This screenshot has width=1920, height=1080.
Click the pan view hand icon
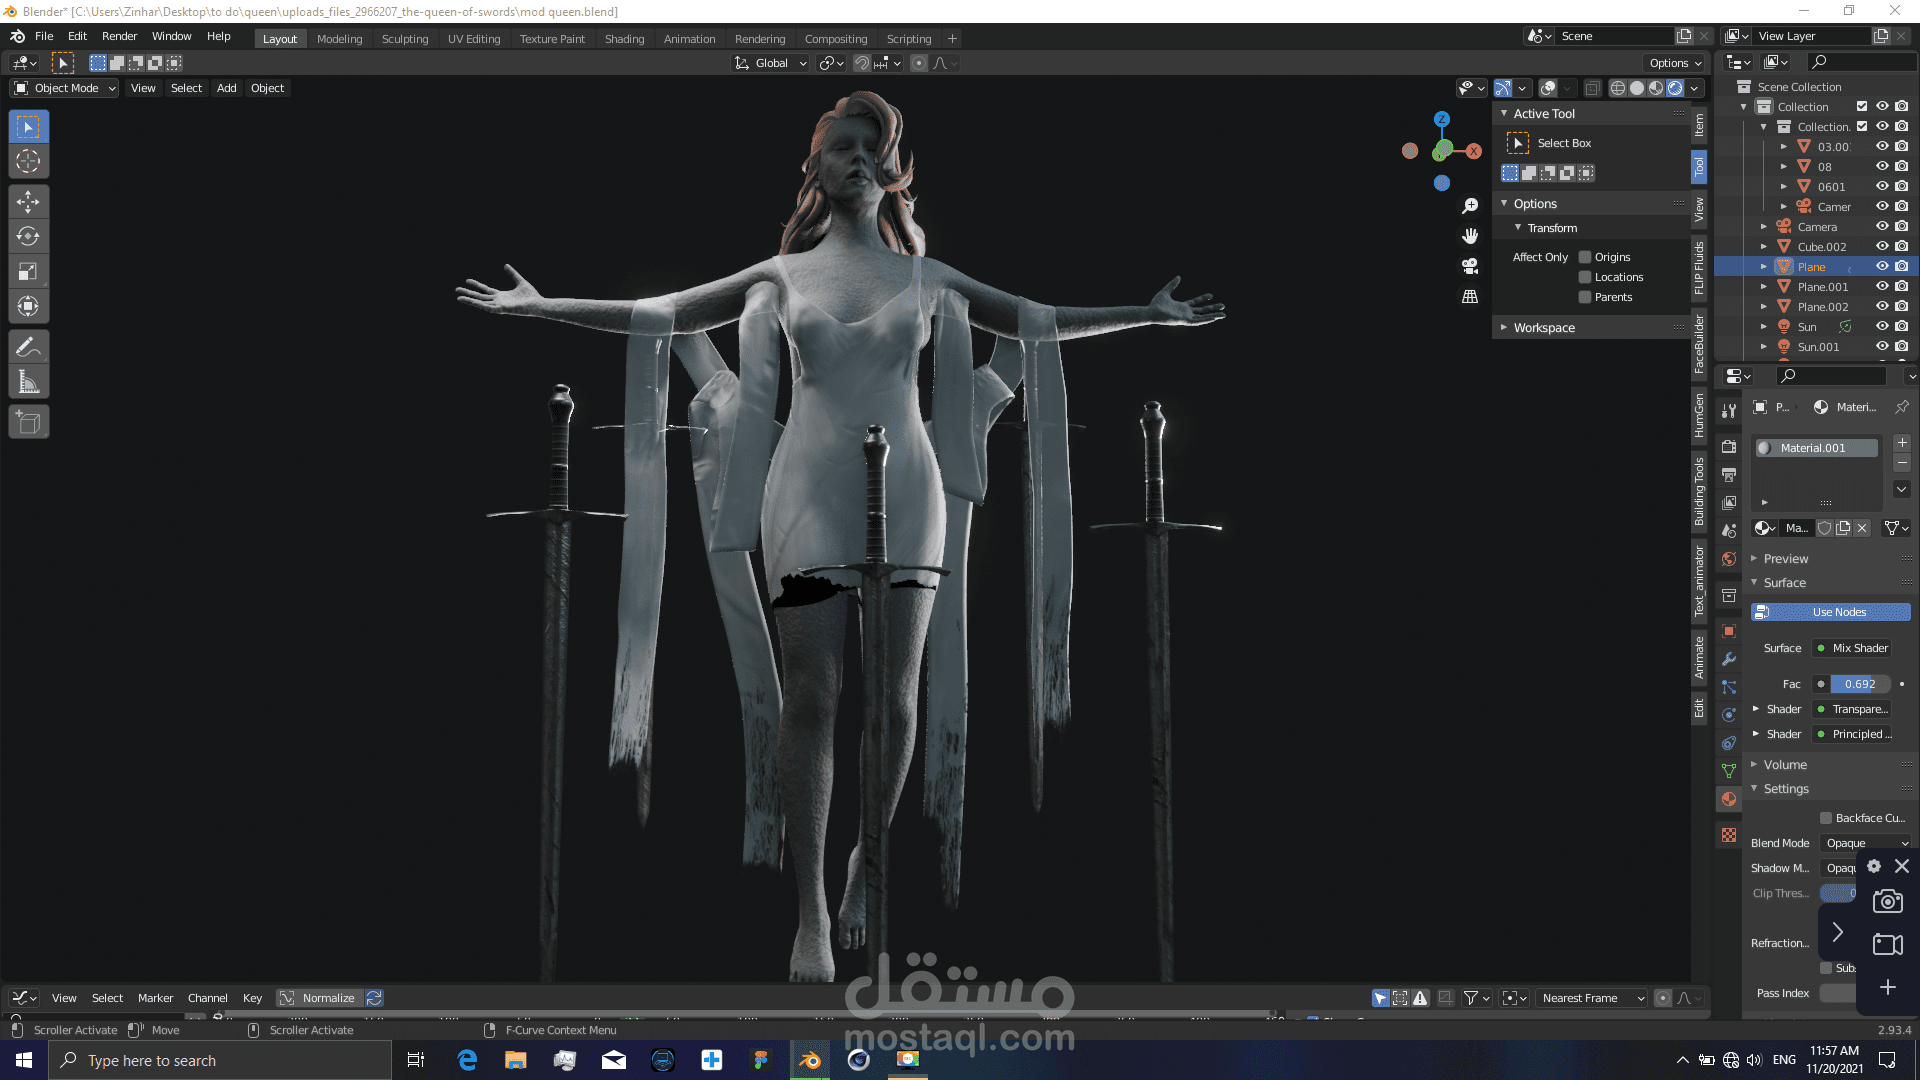coord(1470,236)
